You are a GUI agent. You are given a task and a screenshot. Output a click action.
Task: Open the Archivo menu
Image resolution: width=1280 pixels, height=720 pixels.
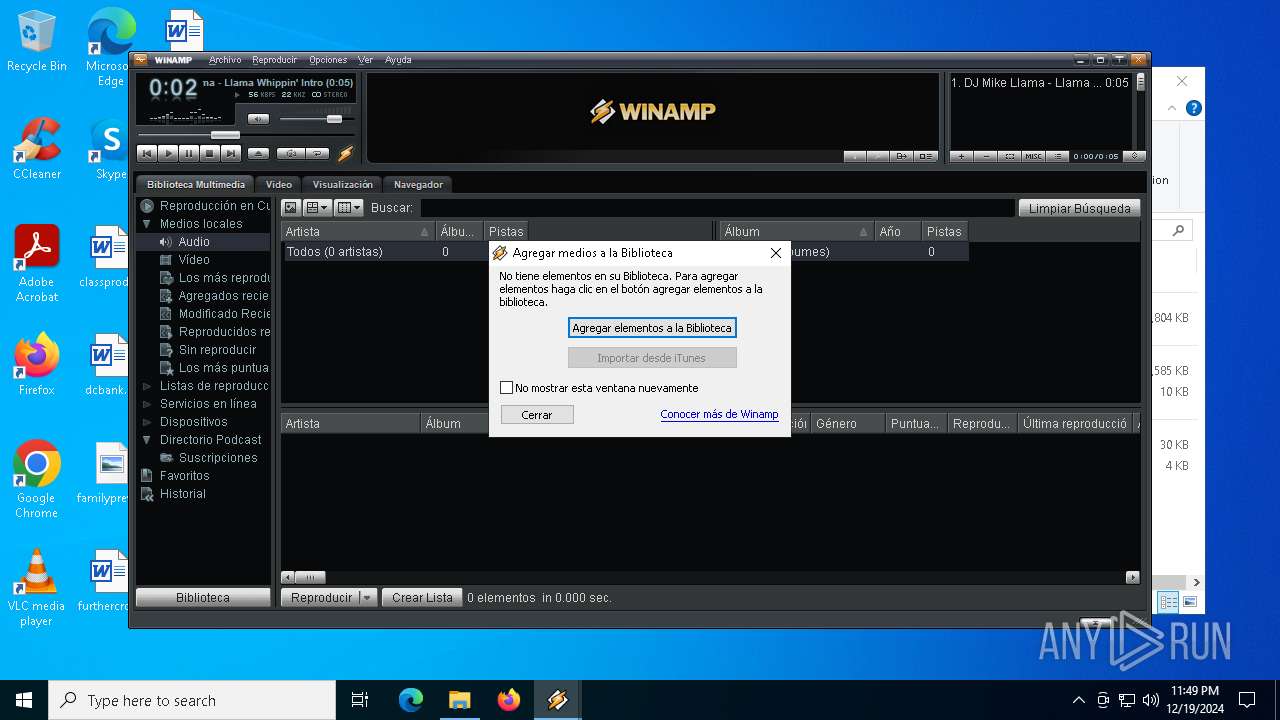pyautogui.click(x=225, y=60)
